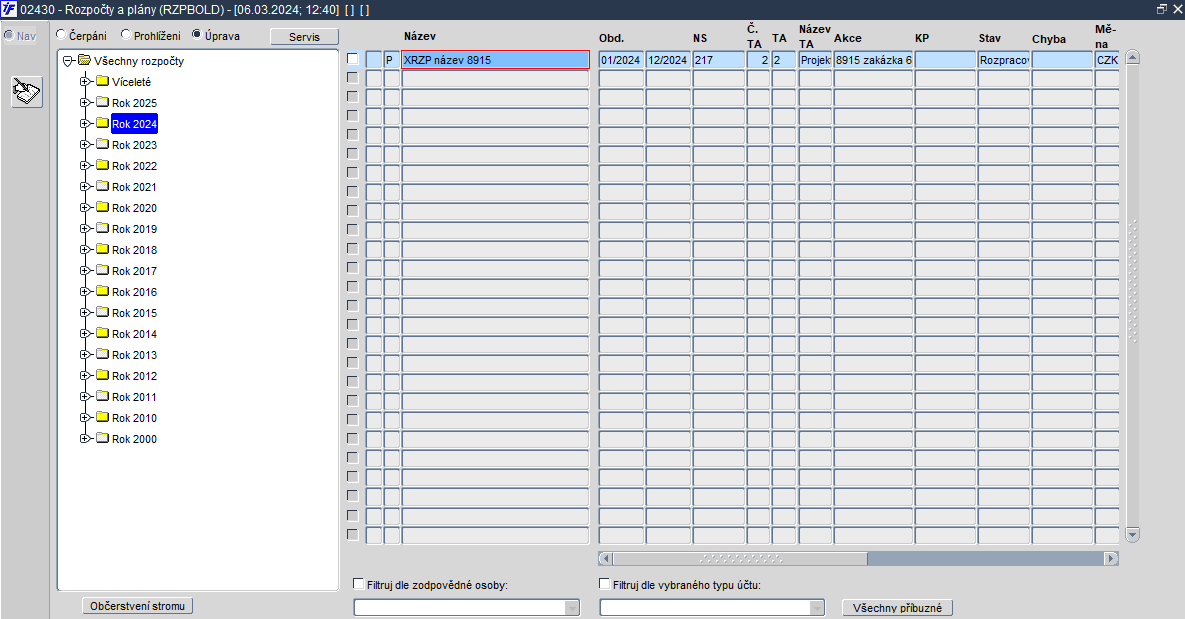1185x619 pixels.
Task: Click the Všechny rozpočty open folder icon
Action: (85, 60)
